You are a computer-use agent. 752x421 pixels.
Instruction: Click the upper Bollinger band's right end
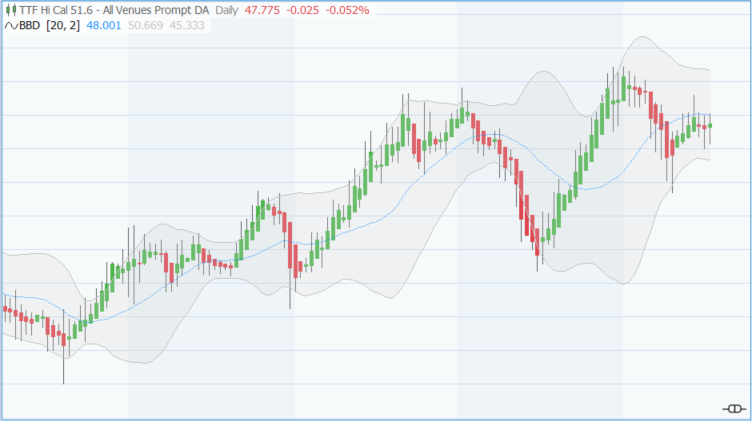coord(708,69)
